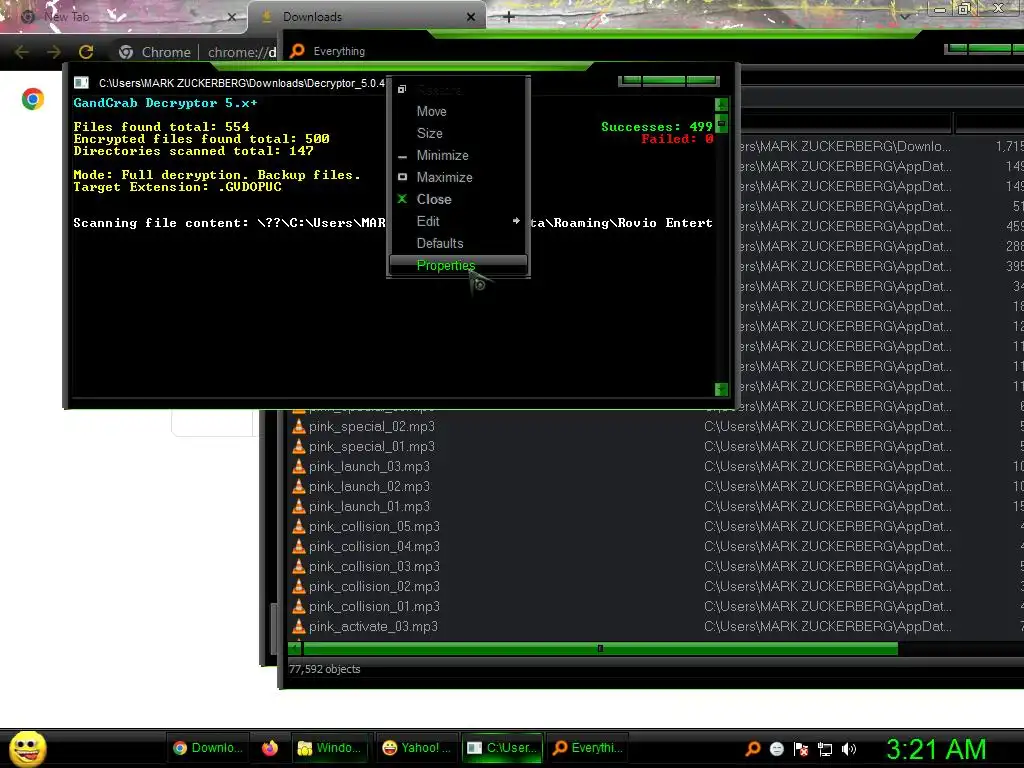The width and height of the screenshot is (1024, 768).
Task: Click the path cell next to pink_launch_02.mp3
Action: click(x=827, y=487)
